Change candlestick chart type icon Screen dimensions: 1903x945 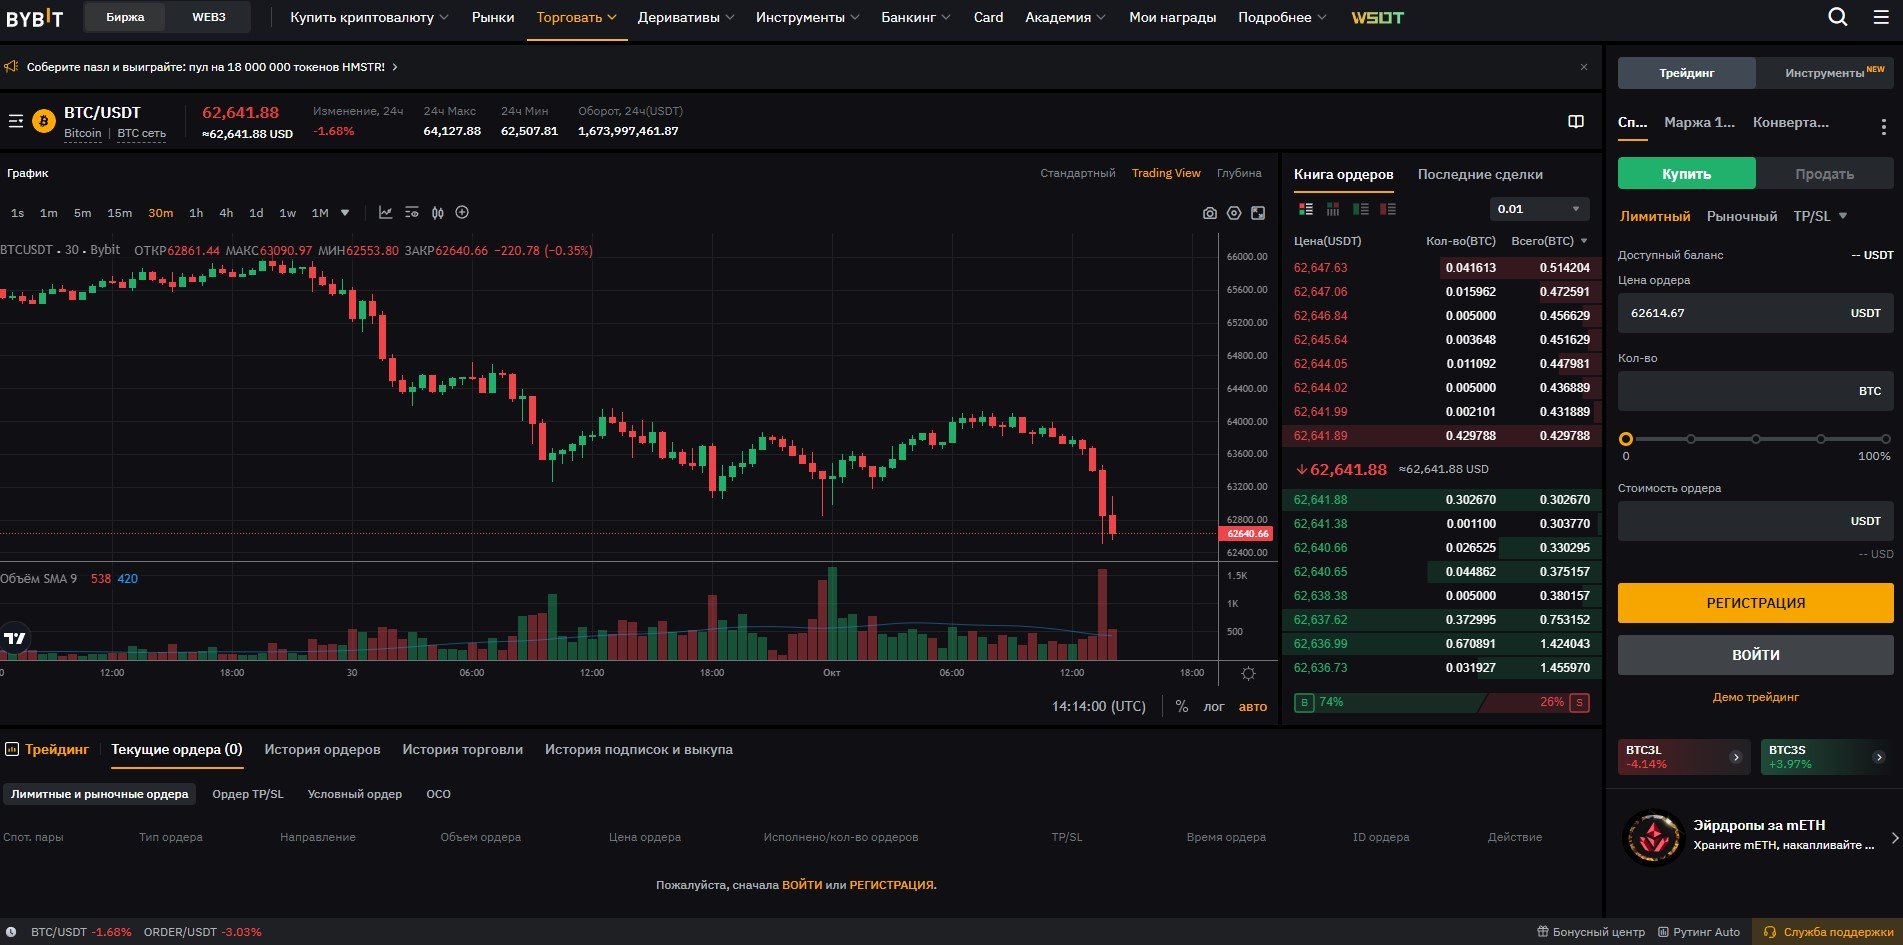(x=437, y=212)
